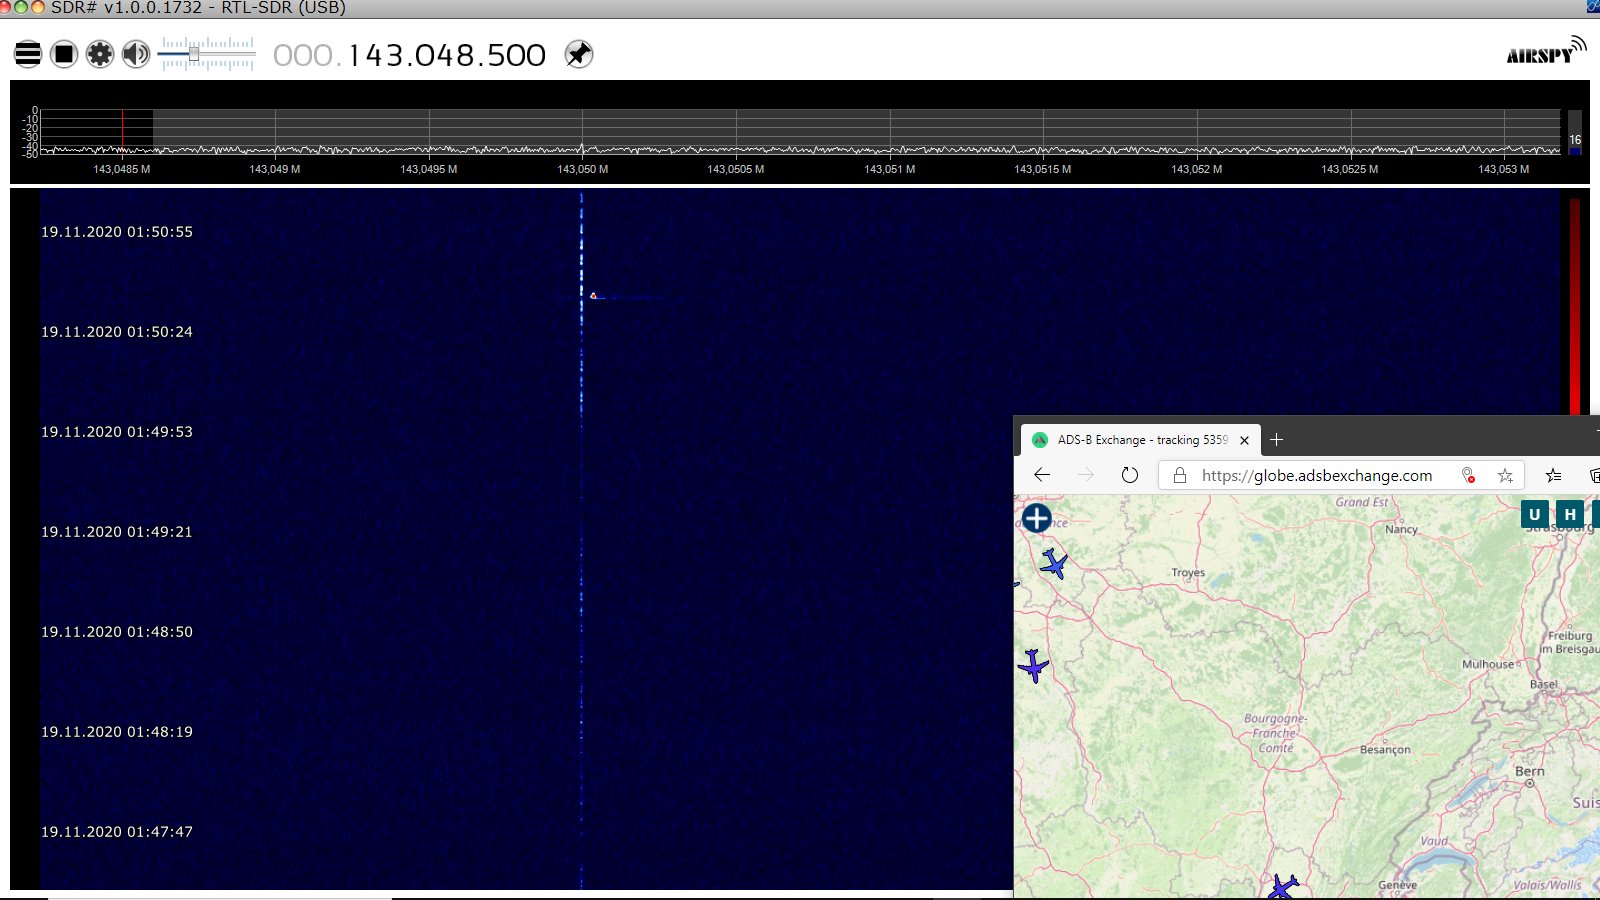Viewport: 1600px width, 900px height.
Task: Click the Airspy logo
Action: 1546,51
